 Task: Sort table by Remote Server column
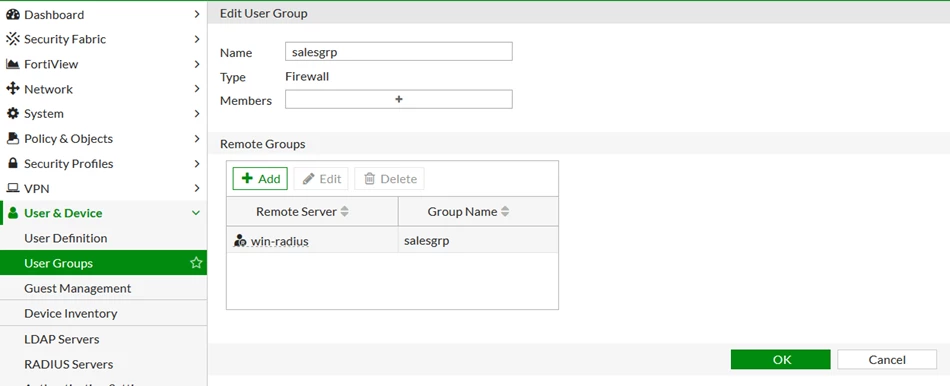click(x=345, y=211)
